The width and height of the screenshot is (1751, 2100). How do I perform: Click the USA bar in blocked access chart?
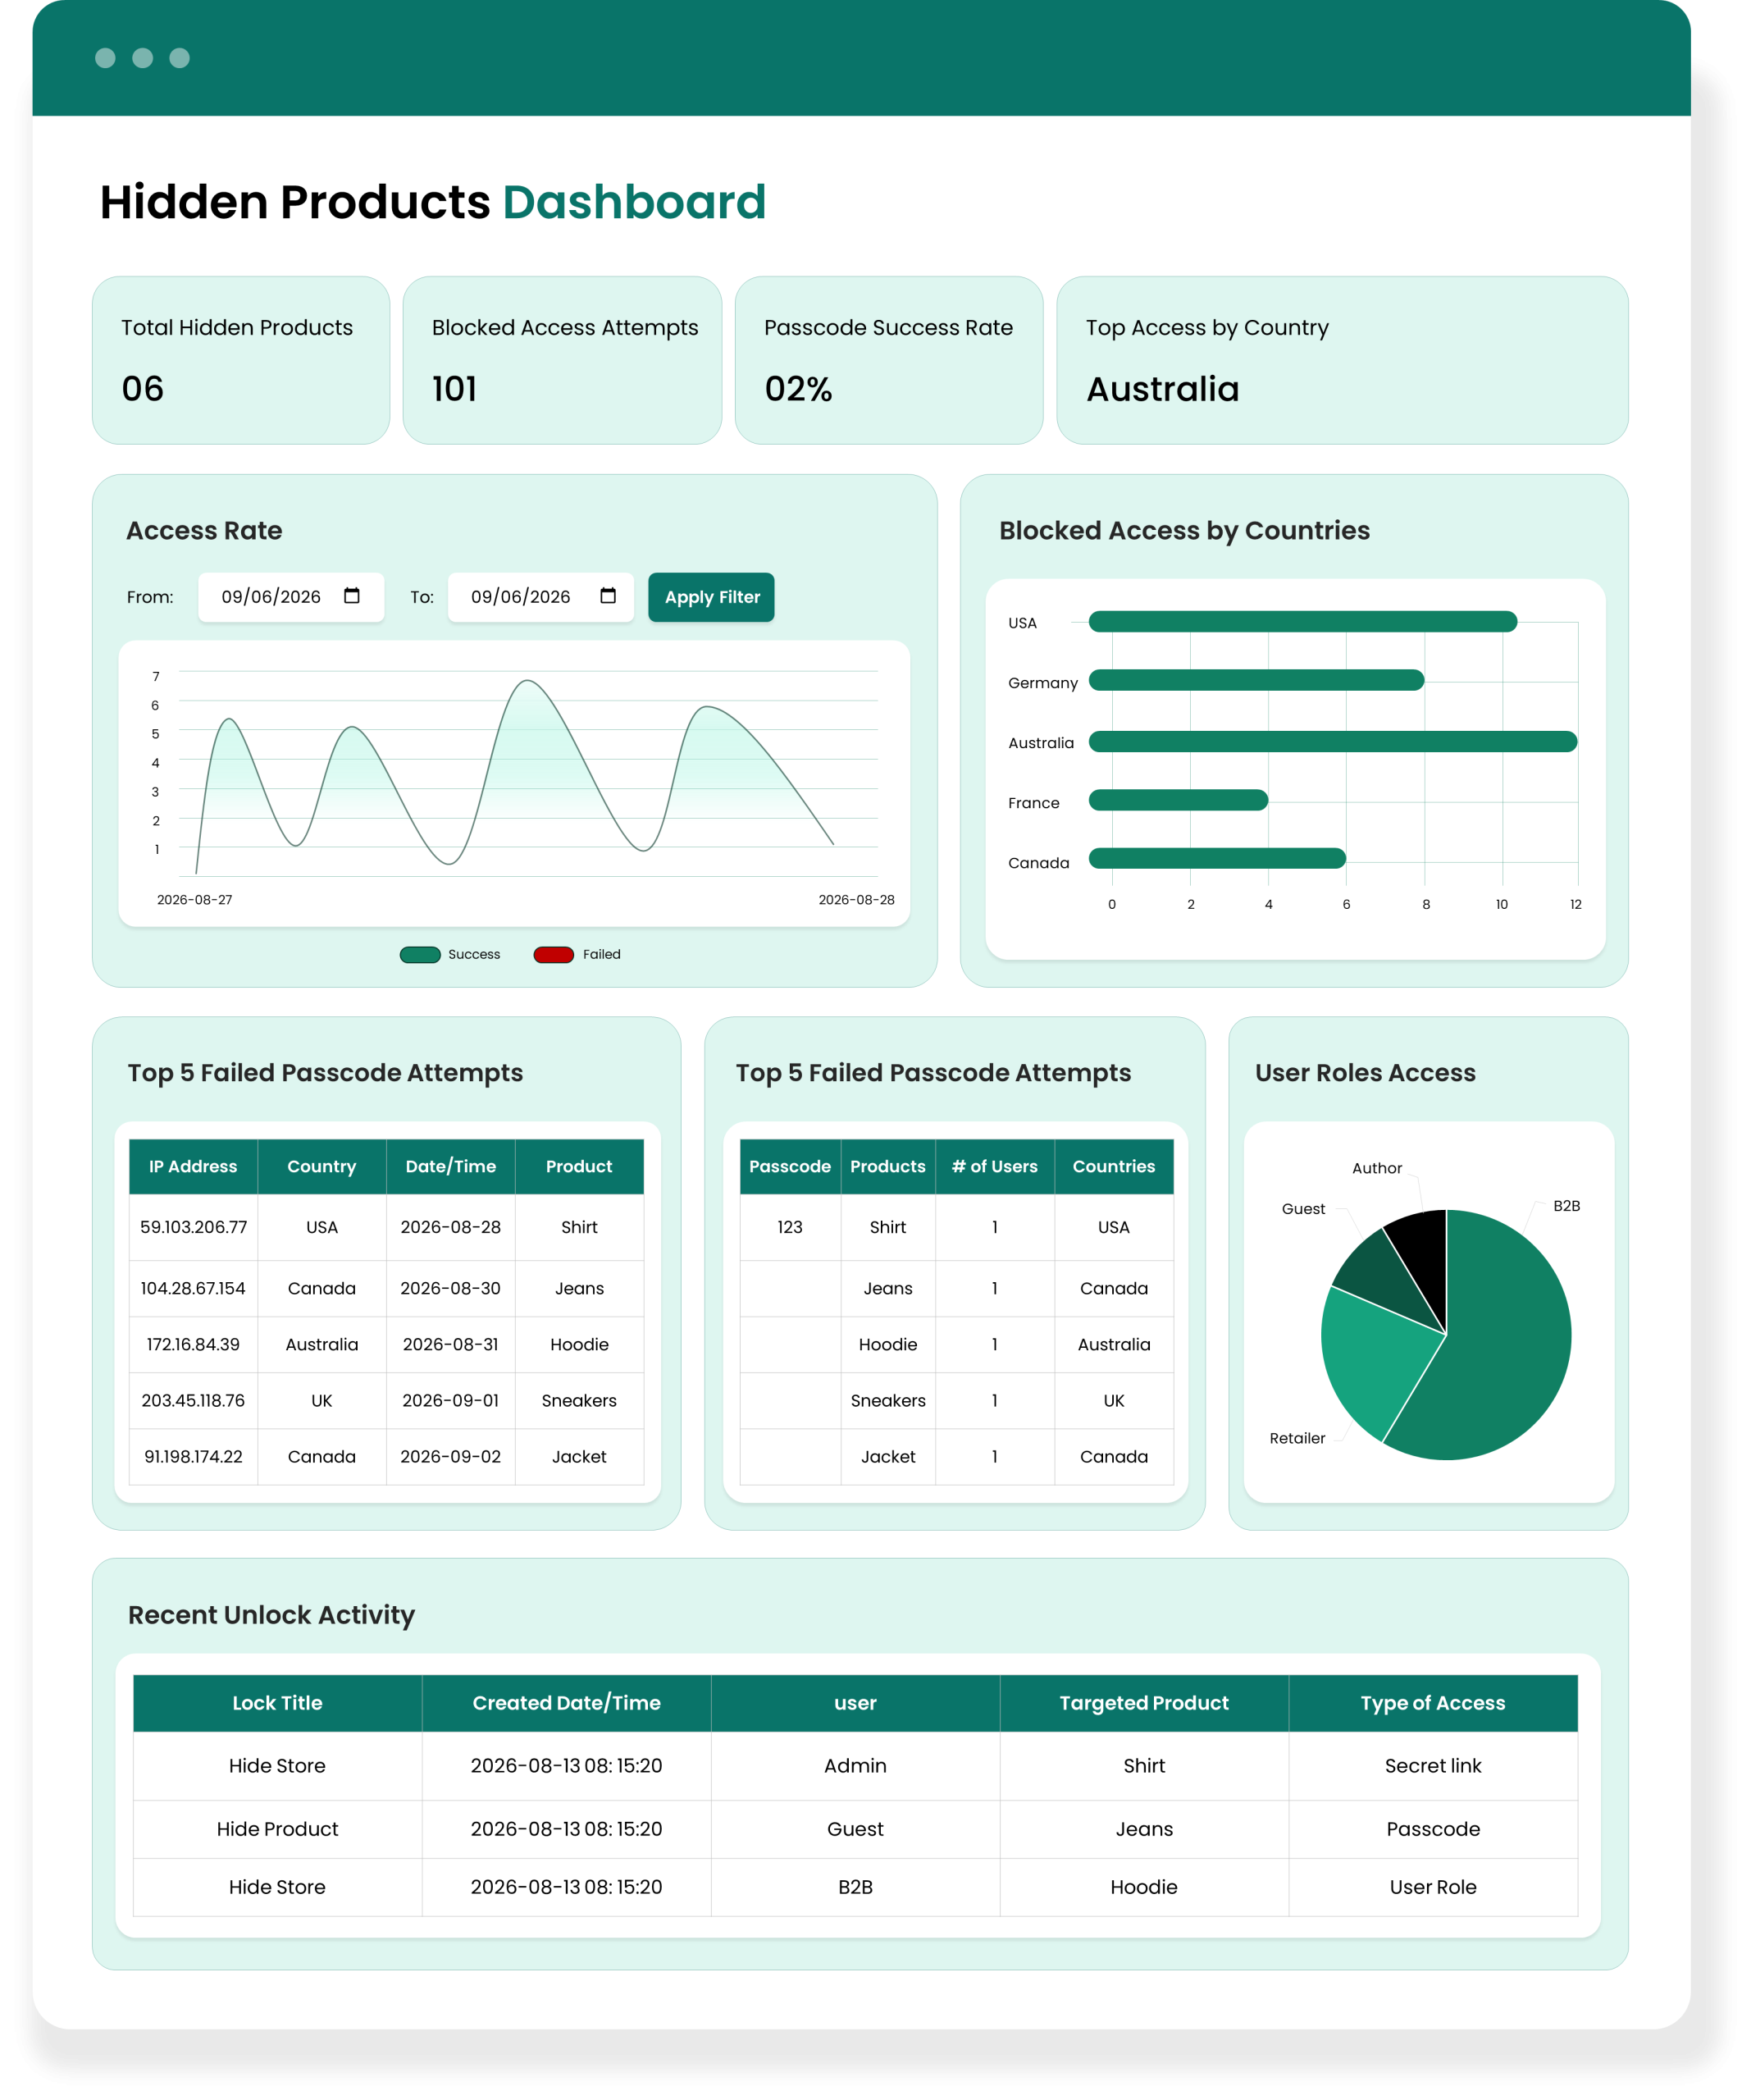(1303, 622)
